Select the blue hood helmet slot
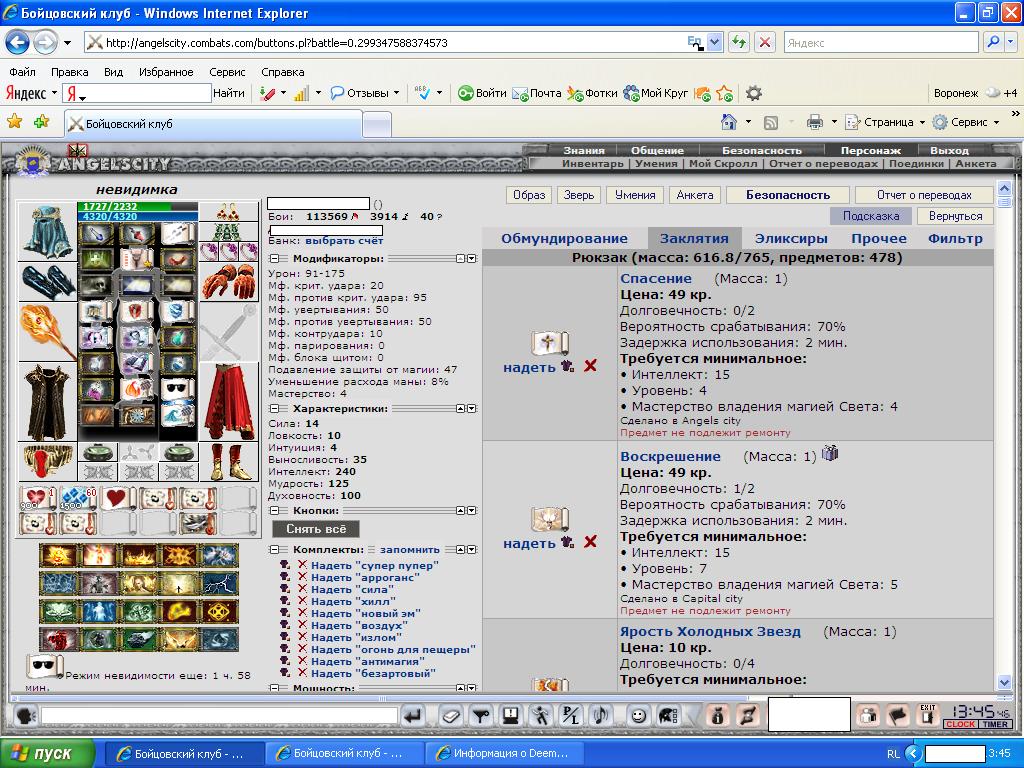This screenshot has width=1024, height=768. point(48,232)
